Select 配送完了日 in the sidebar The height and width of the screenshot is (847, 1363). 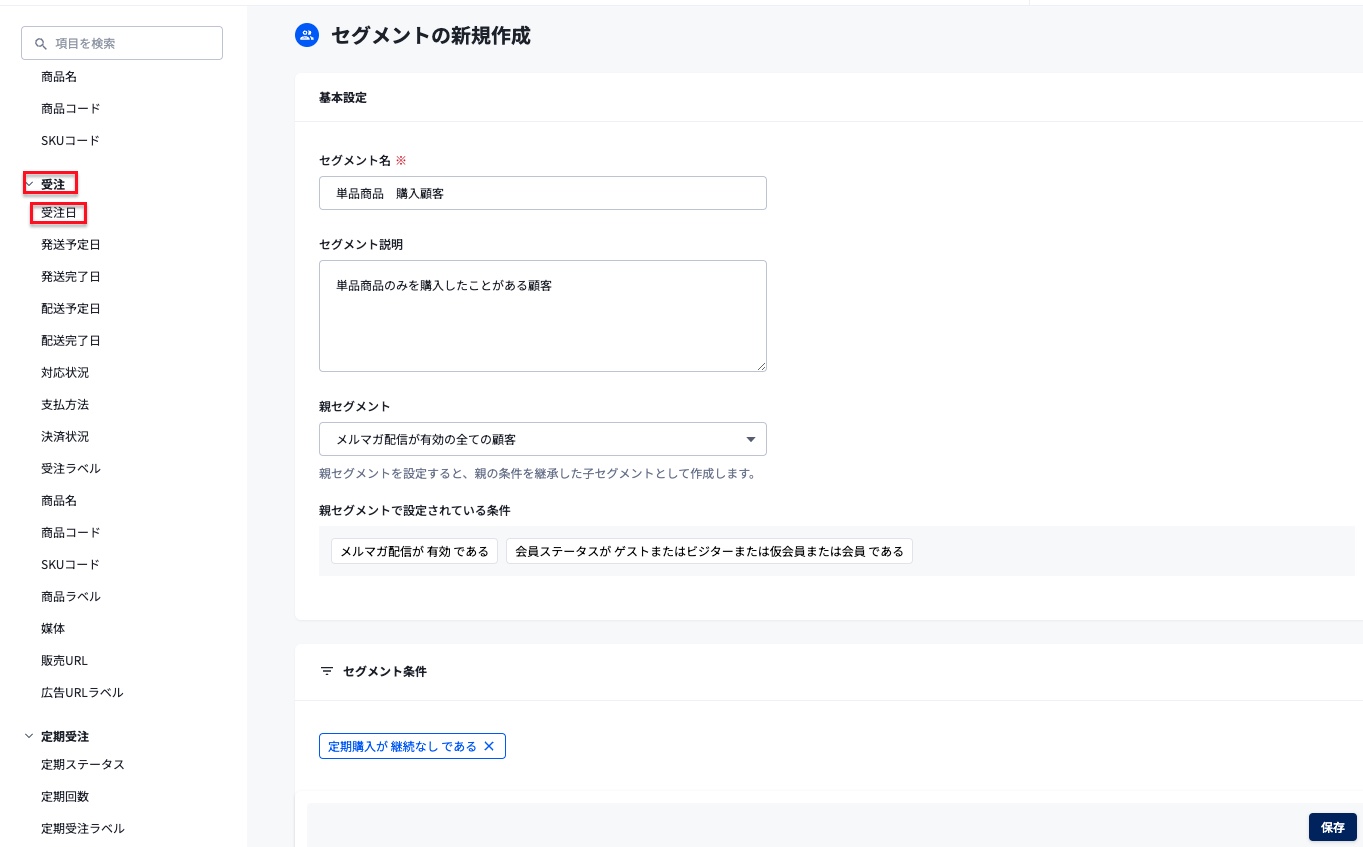pyautogui.click(x=71, y=340)
